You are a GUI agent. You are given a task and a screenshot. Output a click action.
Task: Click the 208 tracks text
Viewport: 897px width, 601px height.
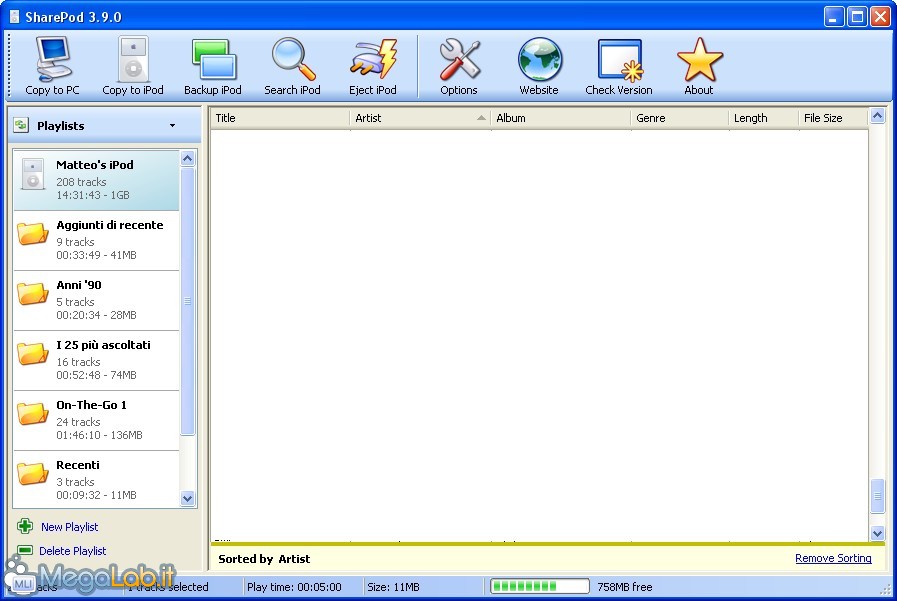coord(81,182)
